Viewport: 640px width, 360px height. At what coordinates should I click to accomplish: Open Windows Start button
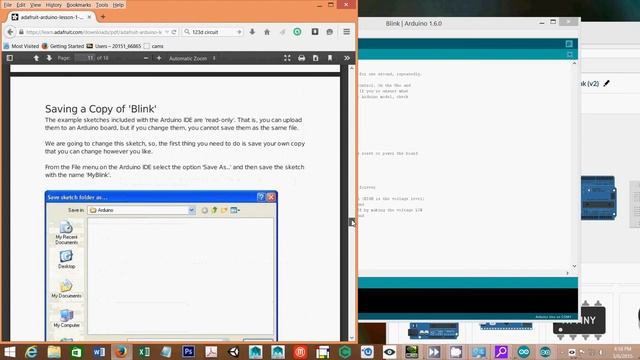9,352
